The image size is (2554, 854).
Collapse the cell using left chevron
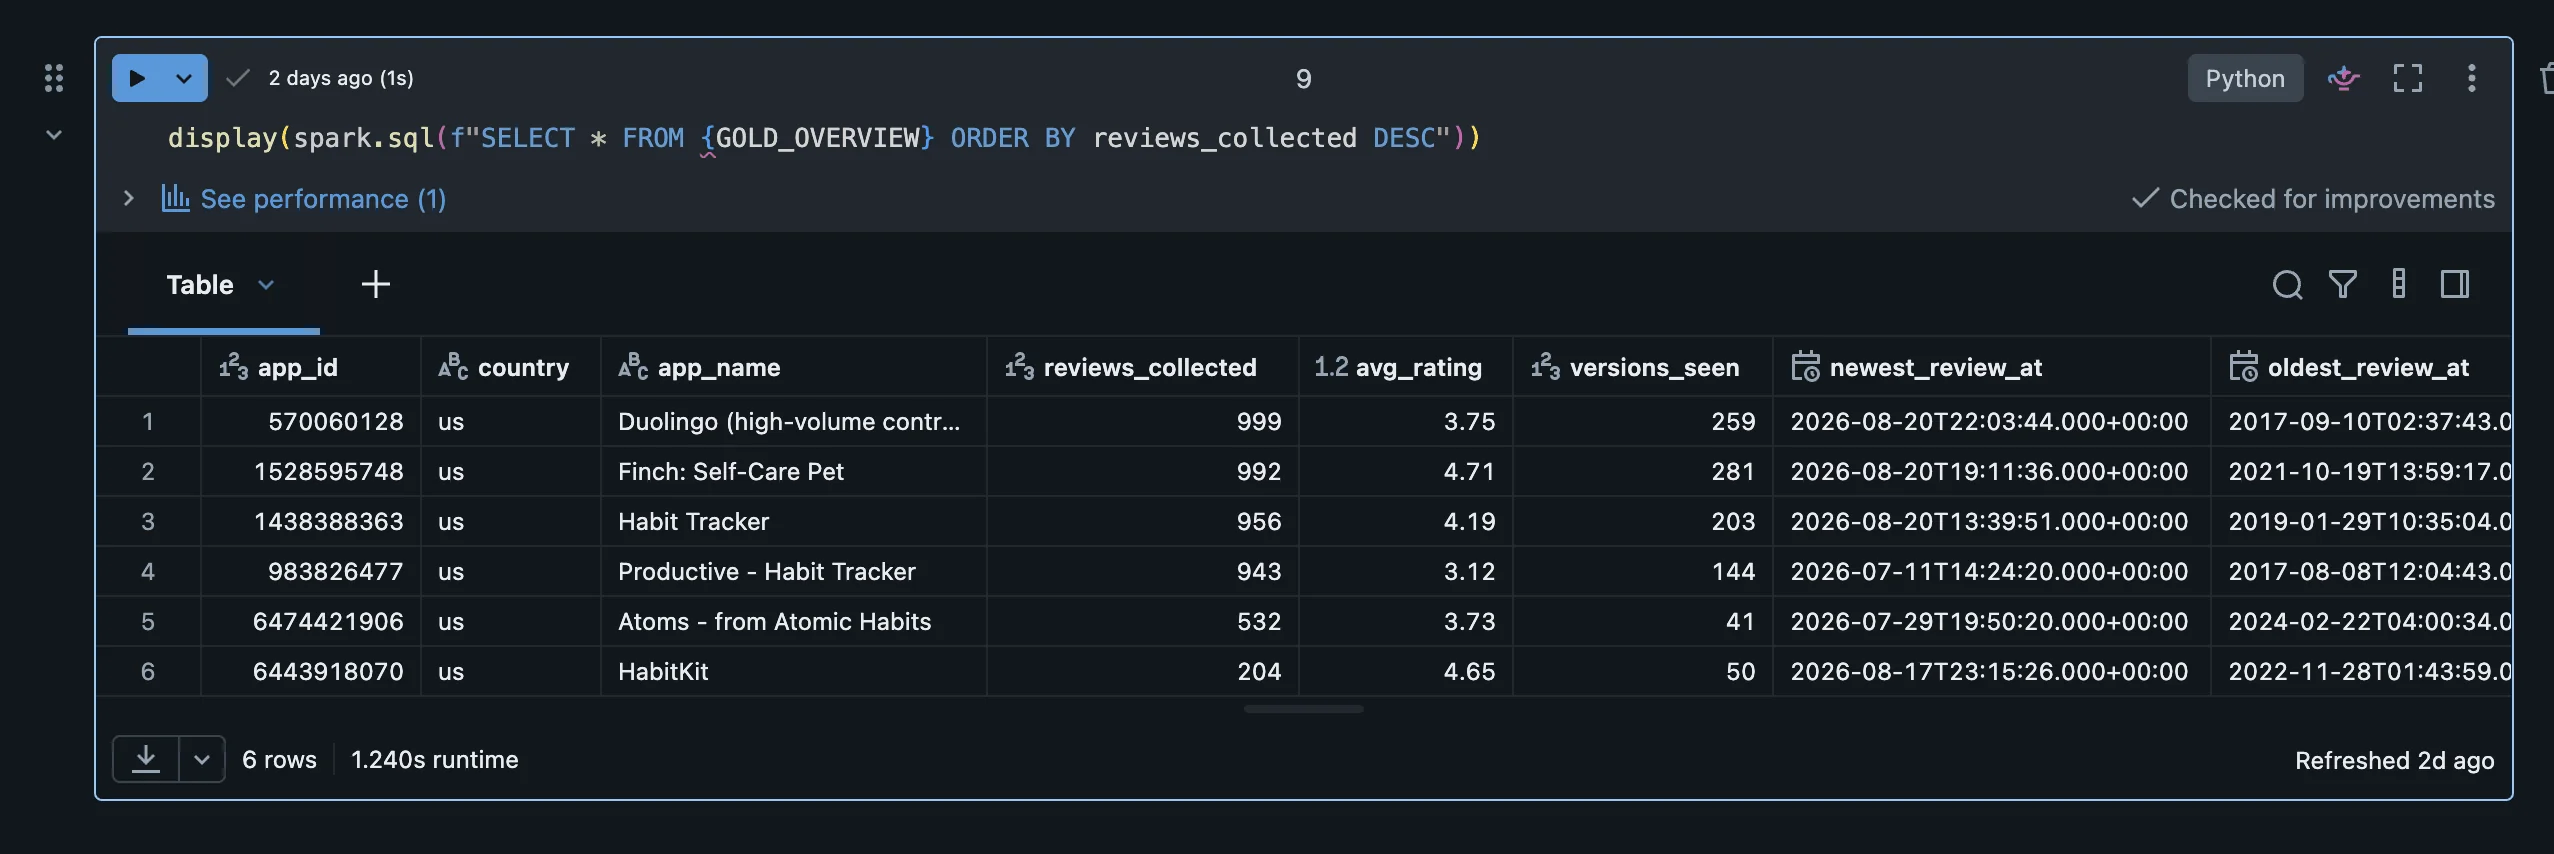click(54, 135)
